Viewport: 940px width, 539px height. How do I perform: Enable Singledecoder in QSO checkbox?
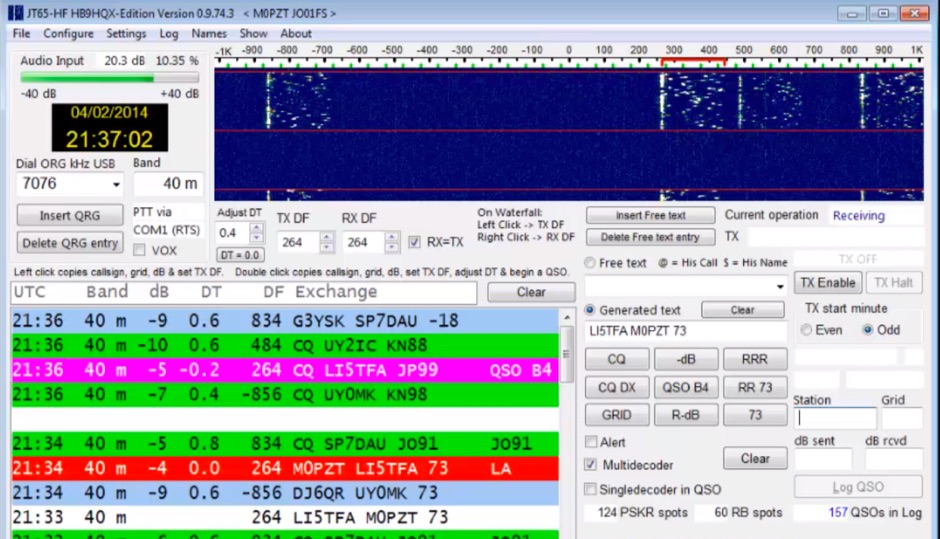[x=591, y=489]
